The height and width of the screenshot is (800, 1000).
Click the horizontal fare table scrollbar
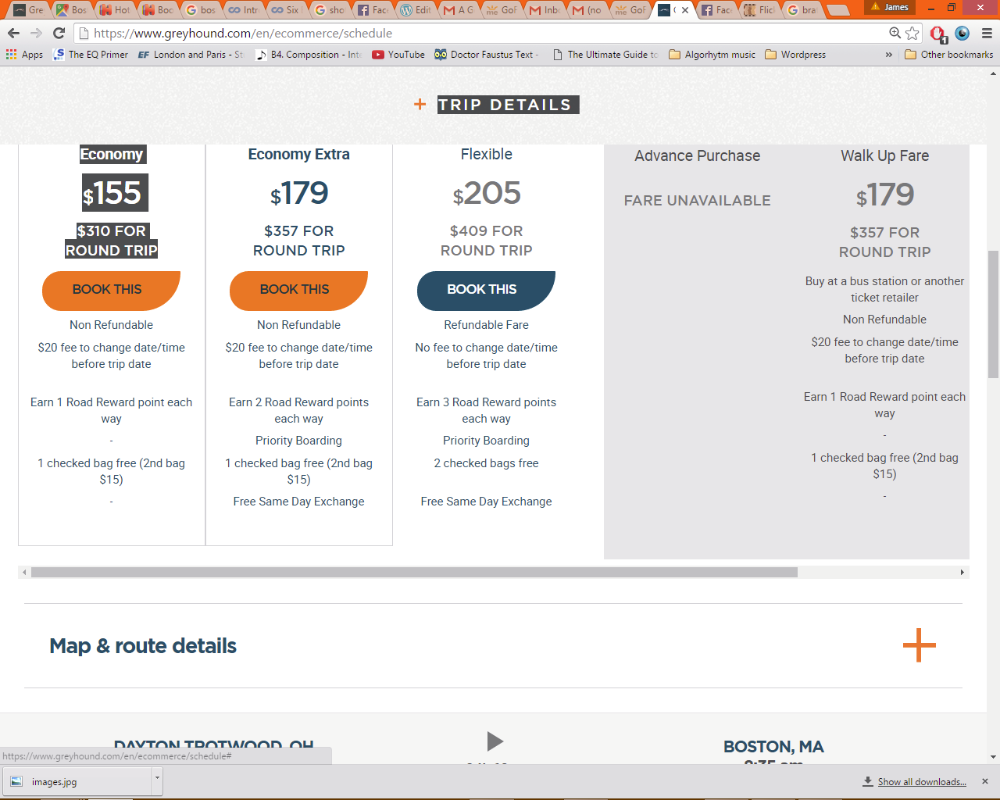[x=414, y=573]
